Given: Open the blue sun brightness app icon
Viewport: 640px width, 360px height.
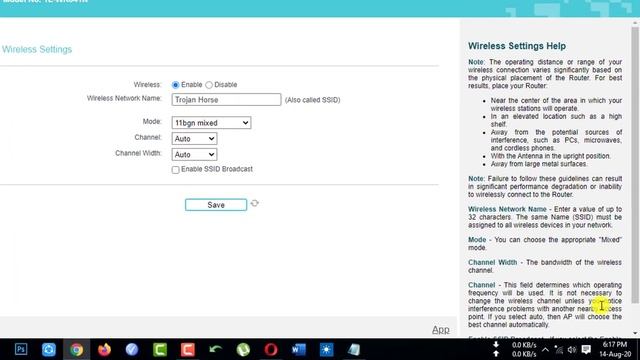Looking at the screenshot, I should coord(326,349).
